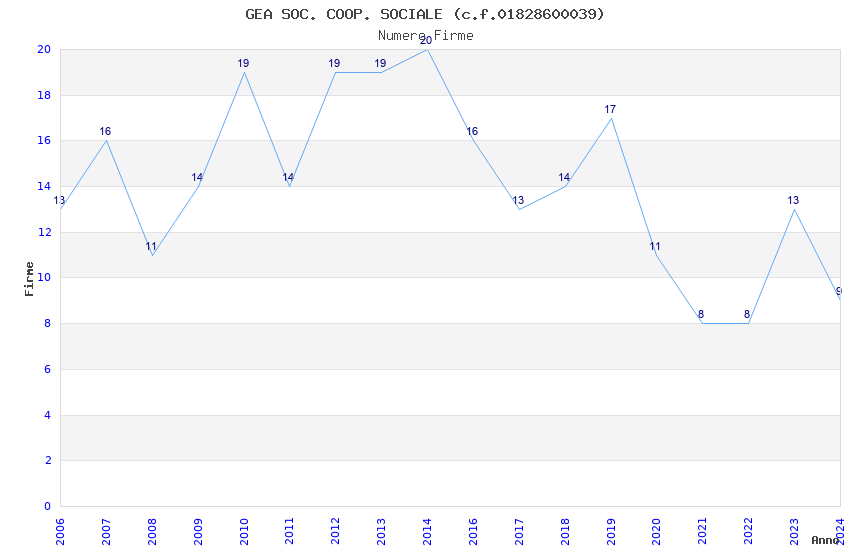This screenshot has height=550, width=850.
Task: Click the y-axis tick label 6
Action: tap(48, 369)
